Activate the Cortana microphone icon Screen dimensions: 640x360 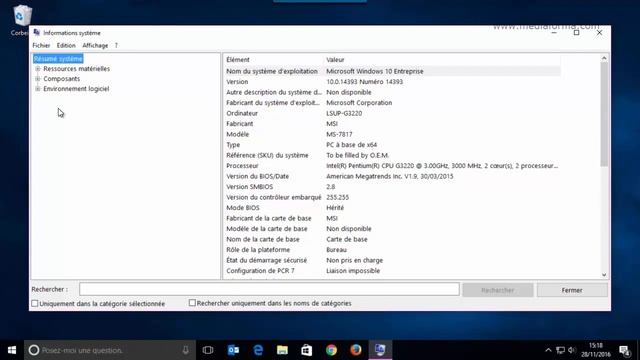point(186,350)
